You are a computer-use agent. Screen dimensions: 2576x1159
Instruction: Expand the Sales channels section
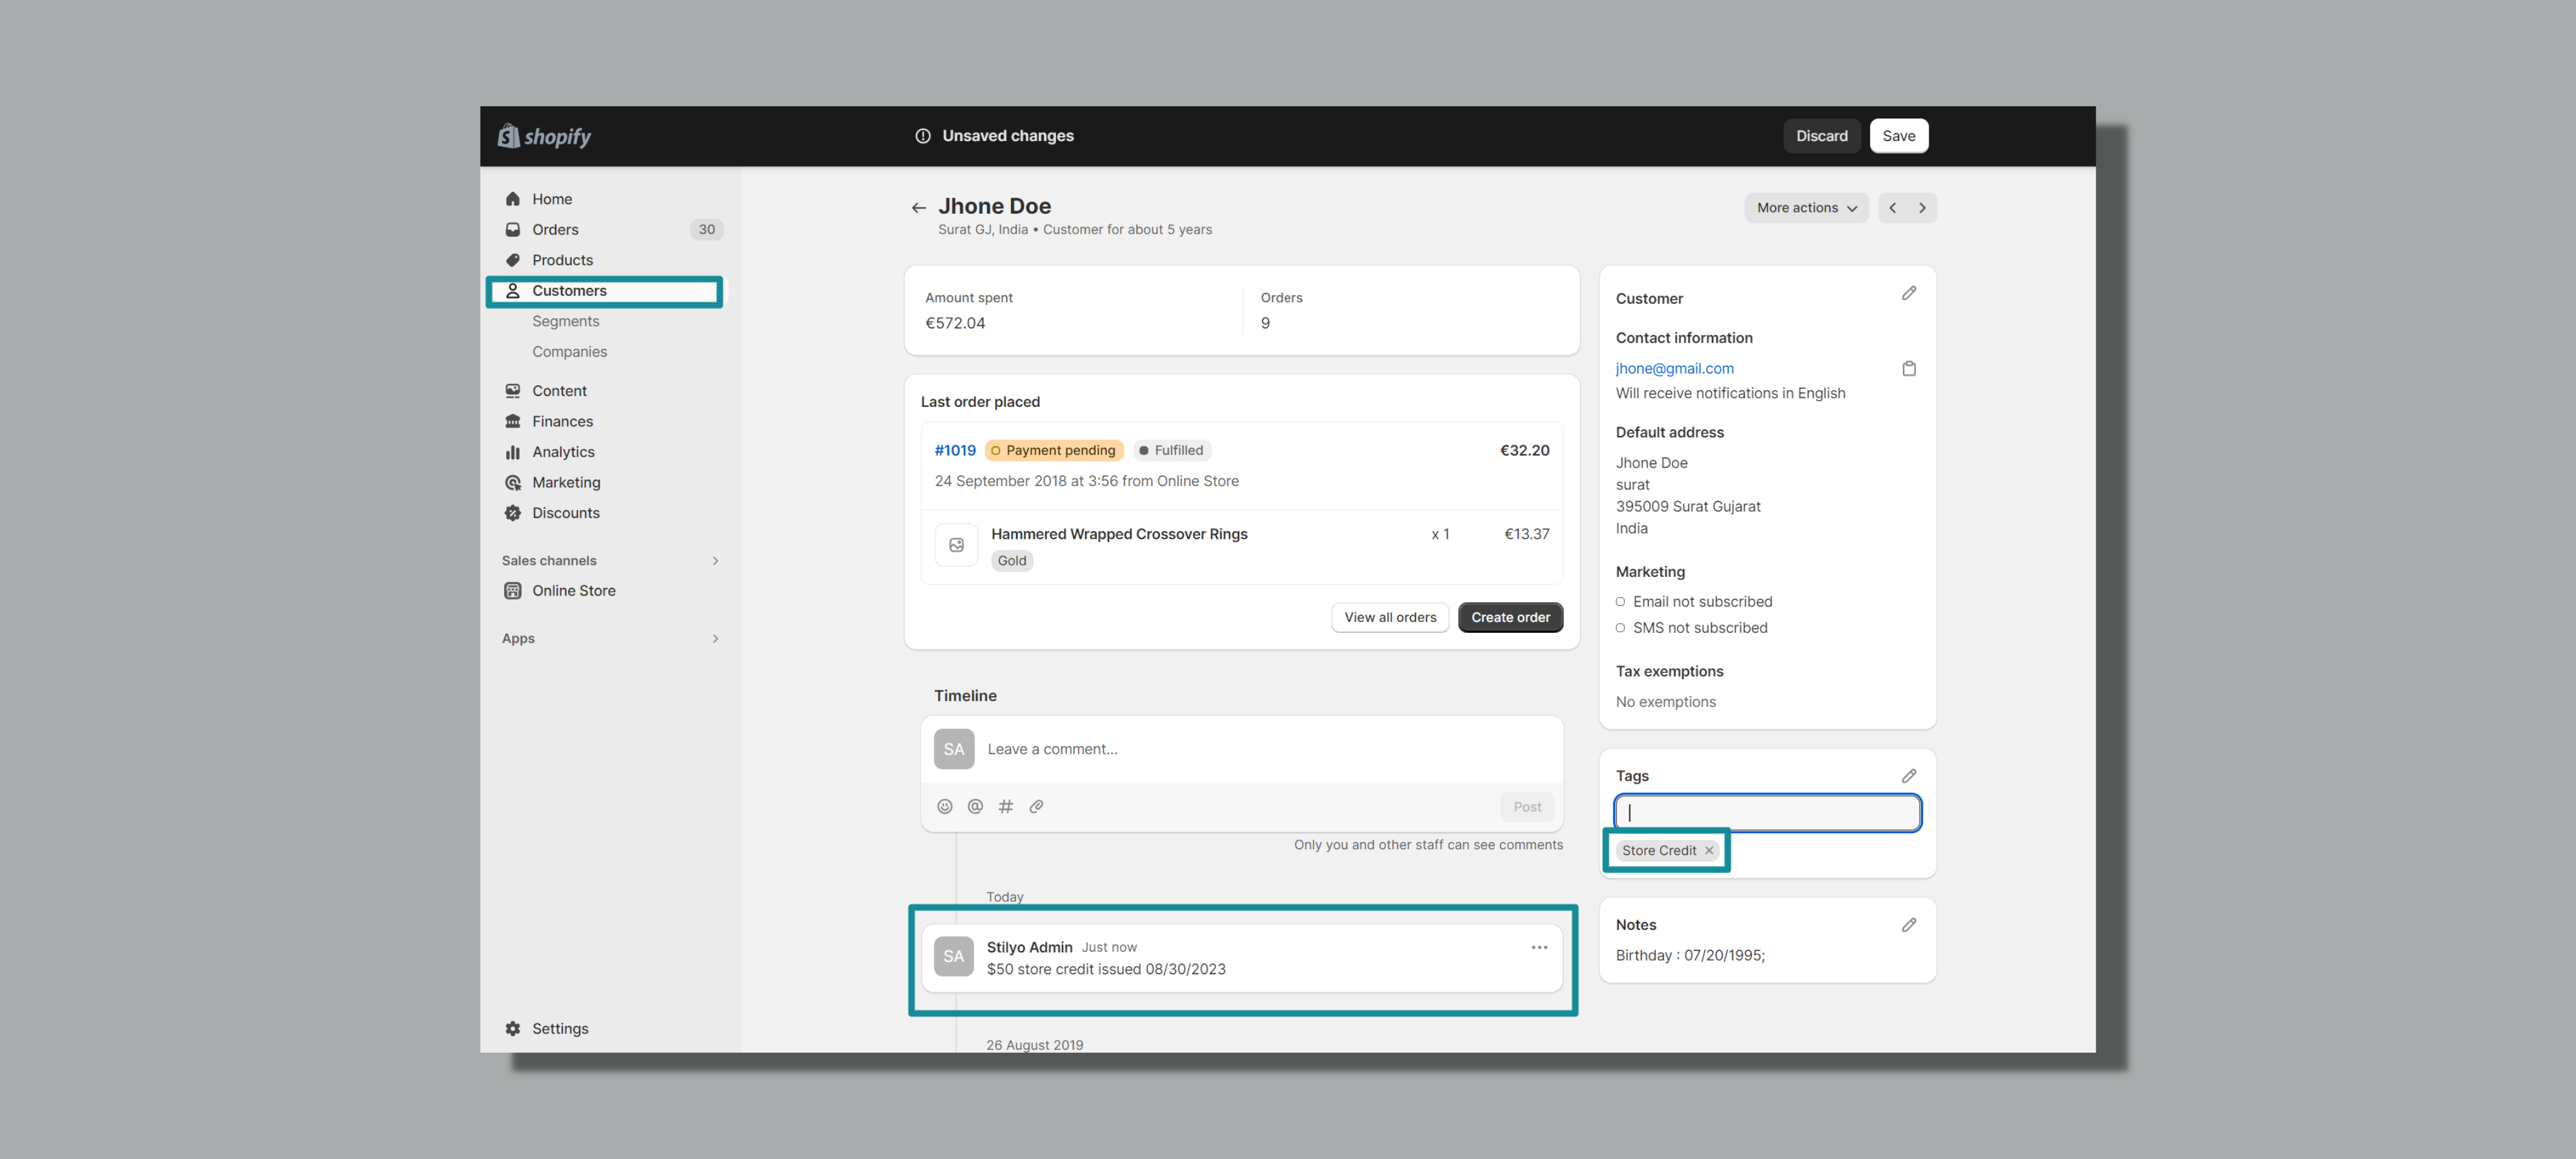[715, 561]
